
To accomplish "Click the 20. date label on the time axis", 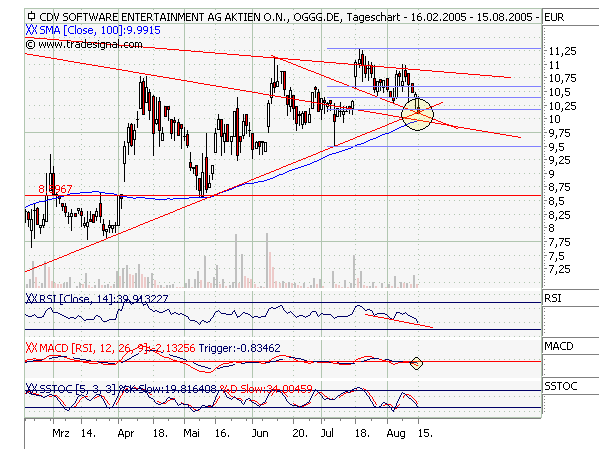I will (x=300, y=433).
